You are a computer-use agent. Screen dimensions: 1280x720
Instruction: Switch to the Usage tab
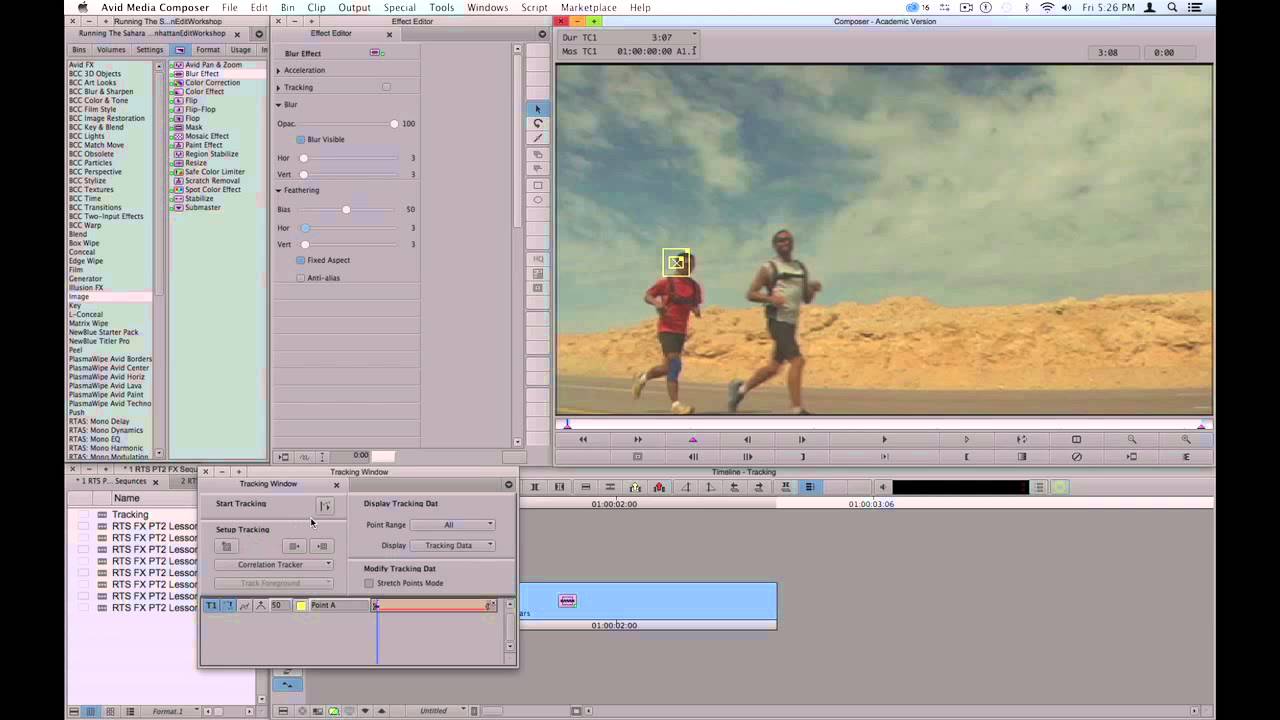coord(241,50)
